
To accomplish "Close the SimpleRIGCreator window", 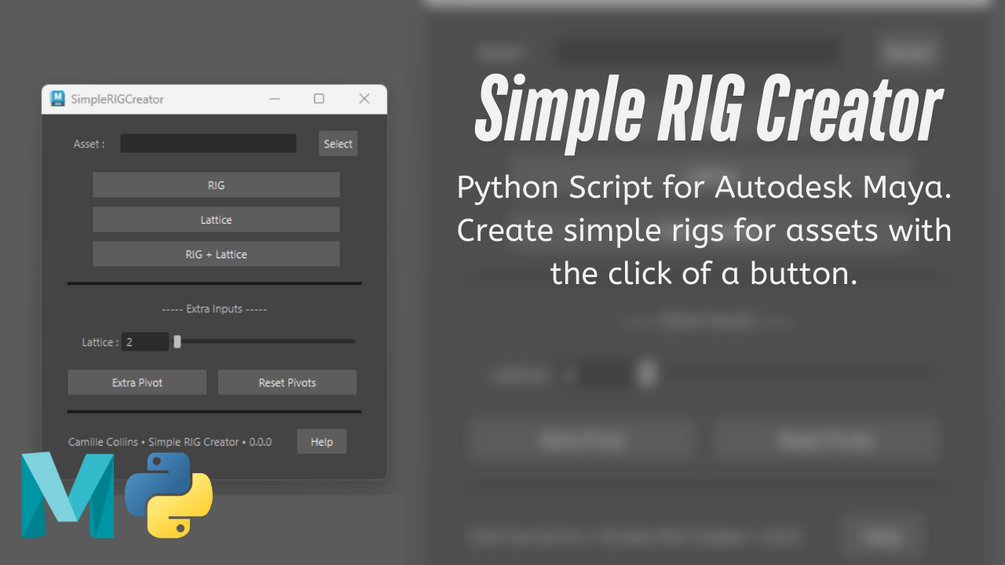I will (364, 99).
